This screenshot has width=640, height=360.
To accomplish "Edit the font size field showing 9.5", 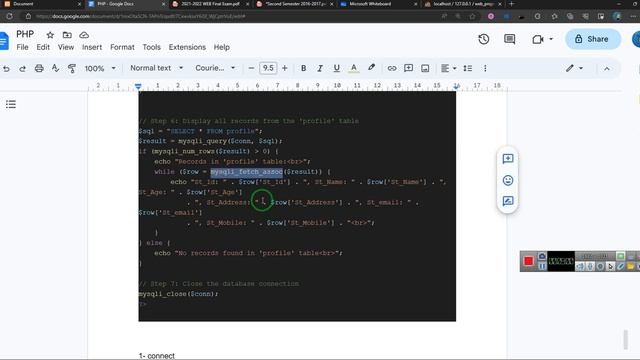I will pos(268,68).
